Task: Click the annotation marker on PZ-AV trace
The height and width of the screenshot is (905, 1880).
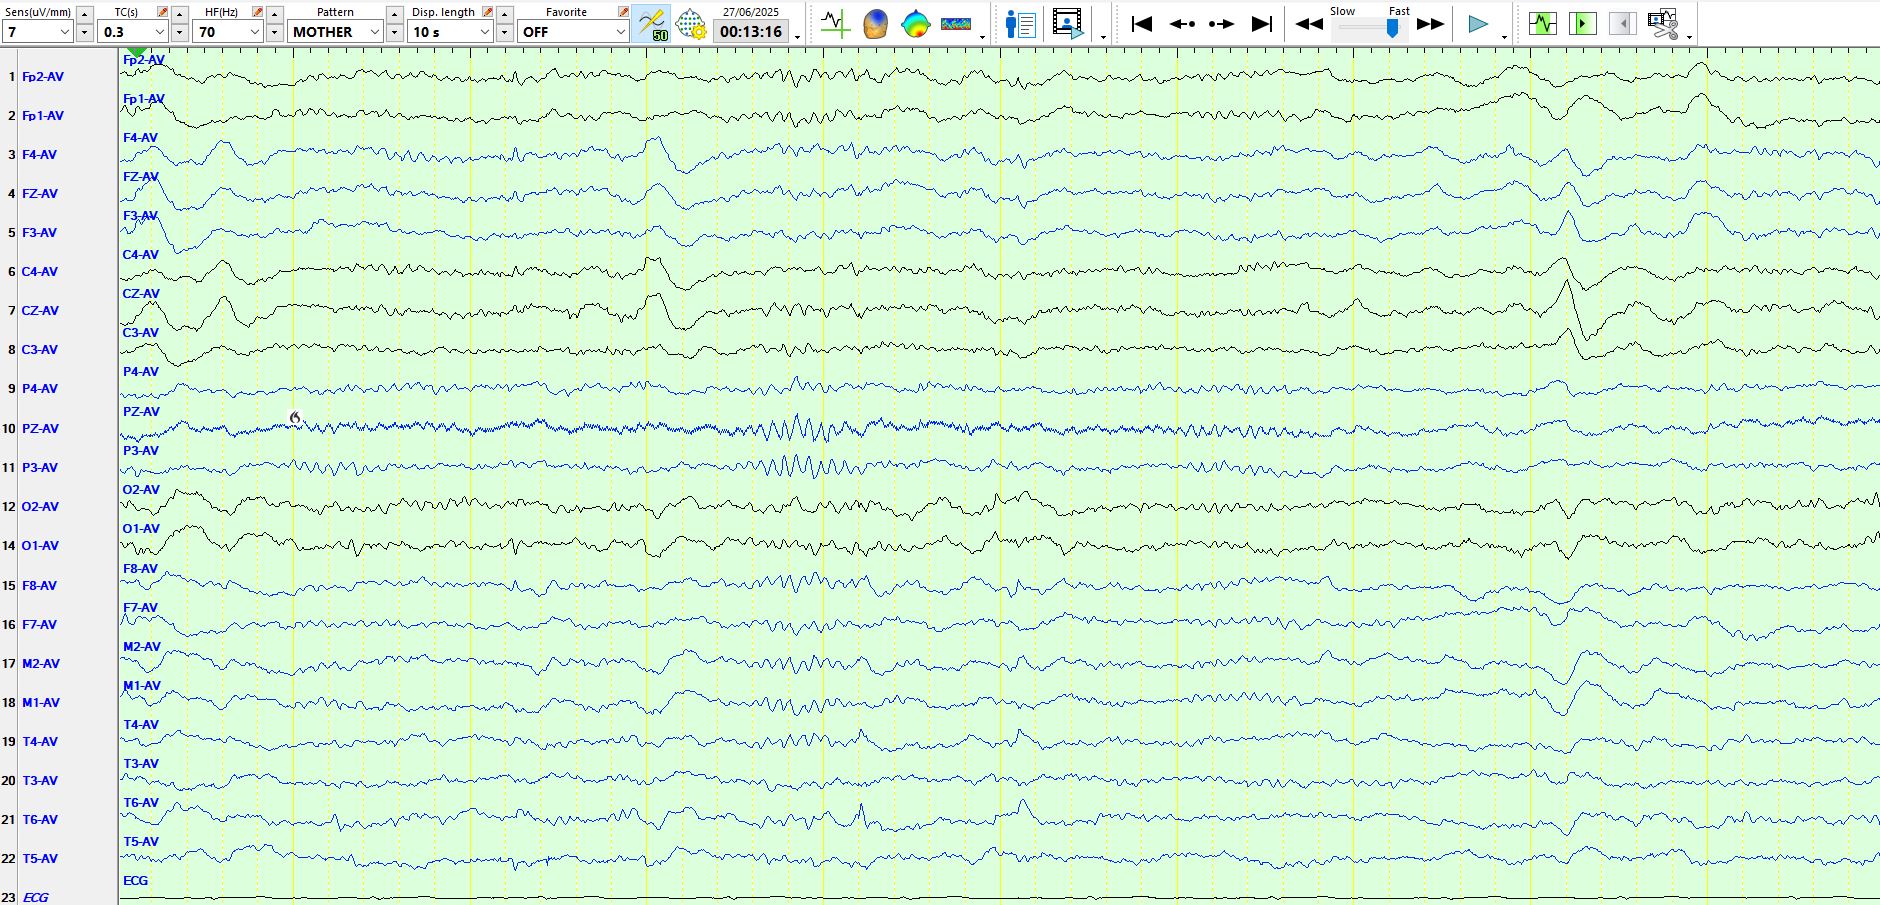Action: tap(295, 417)
